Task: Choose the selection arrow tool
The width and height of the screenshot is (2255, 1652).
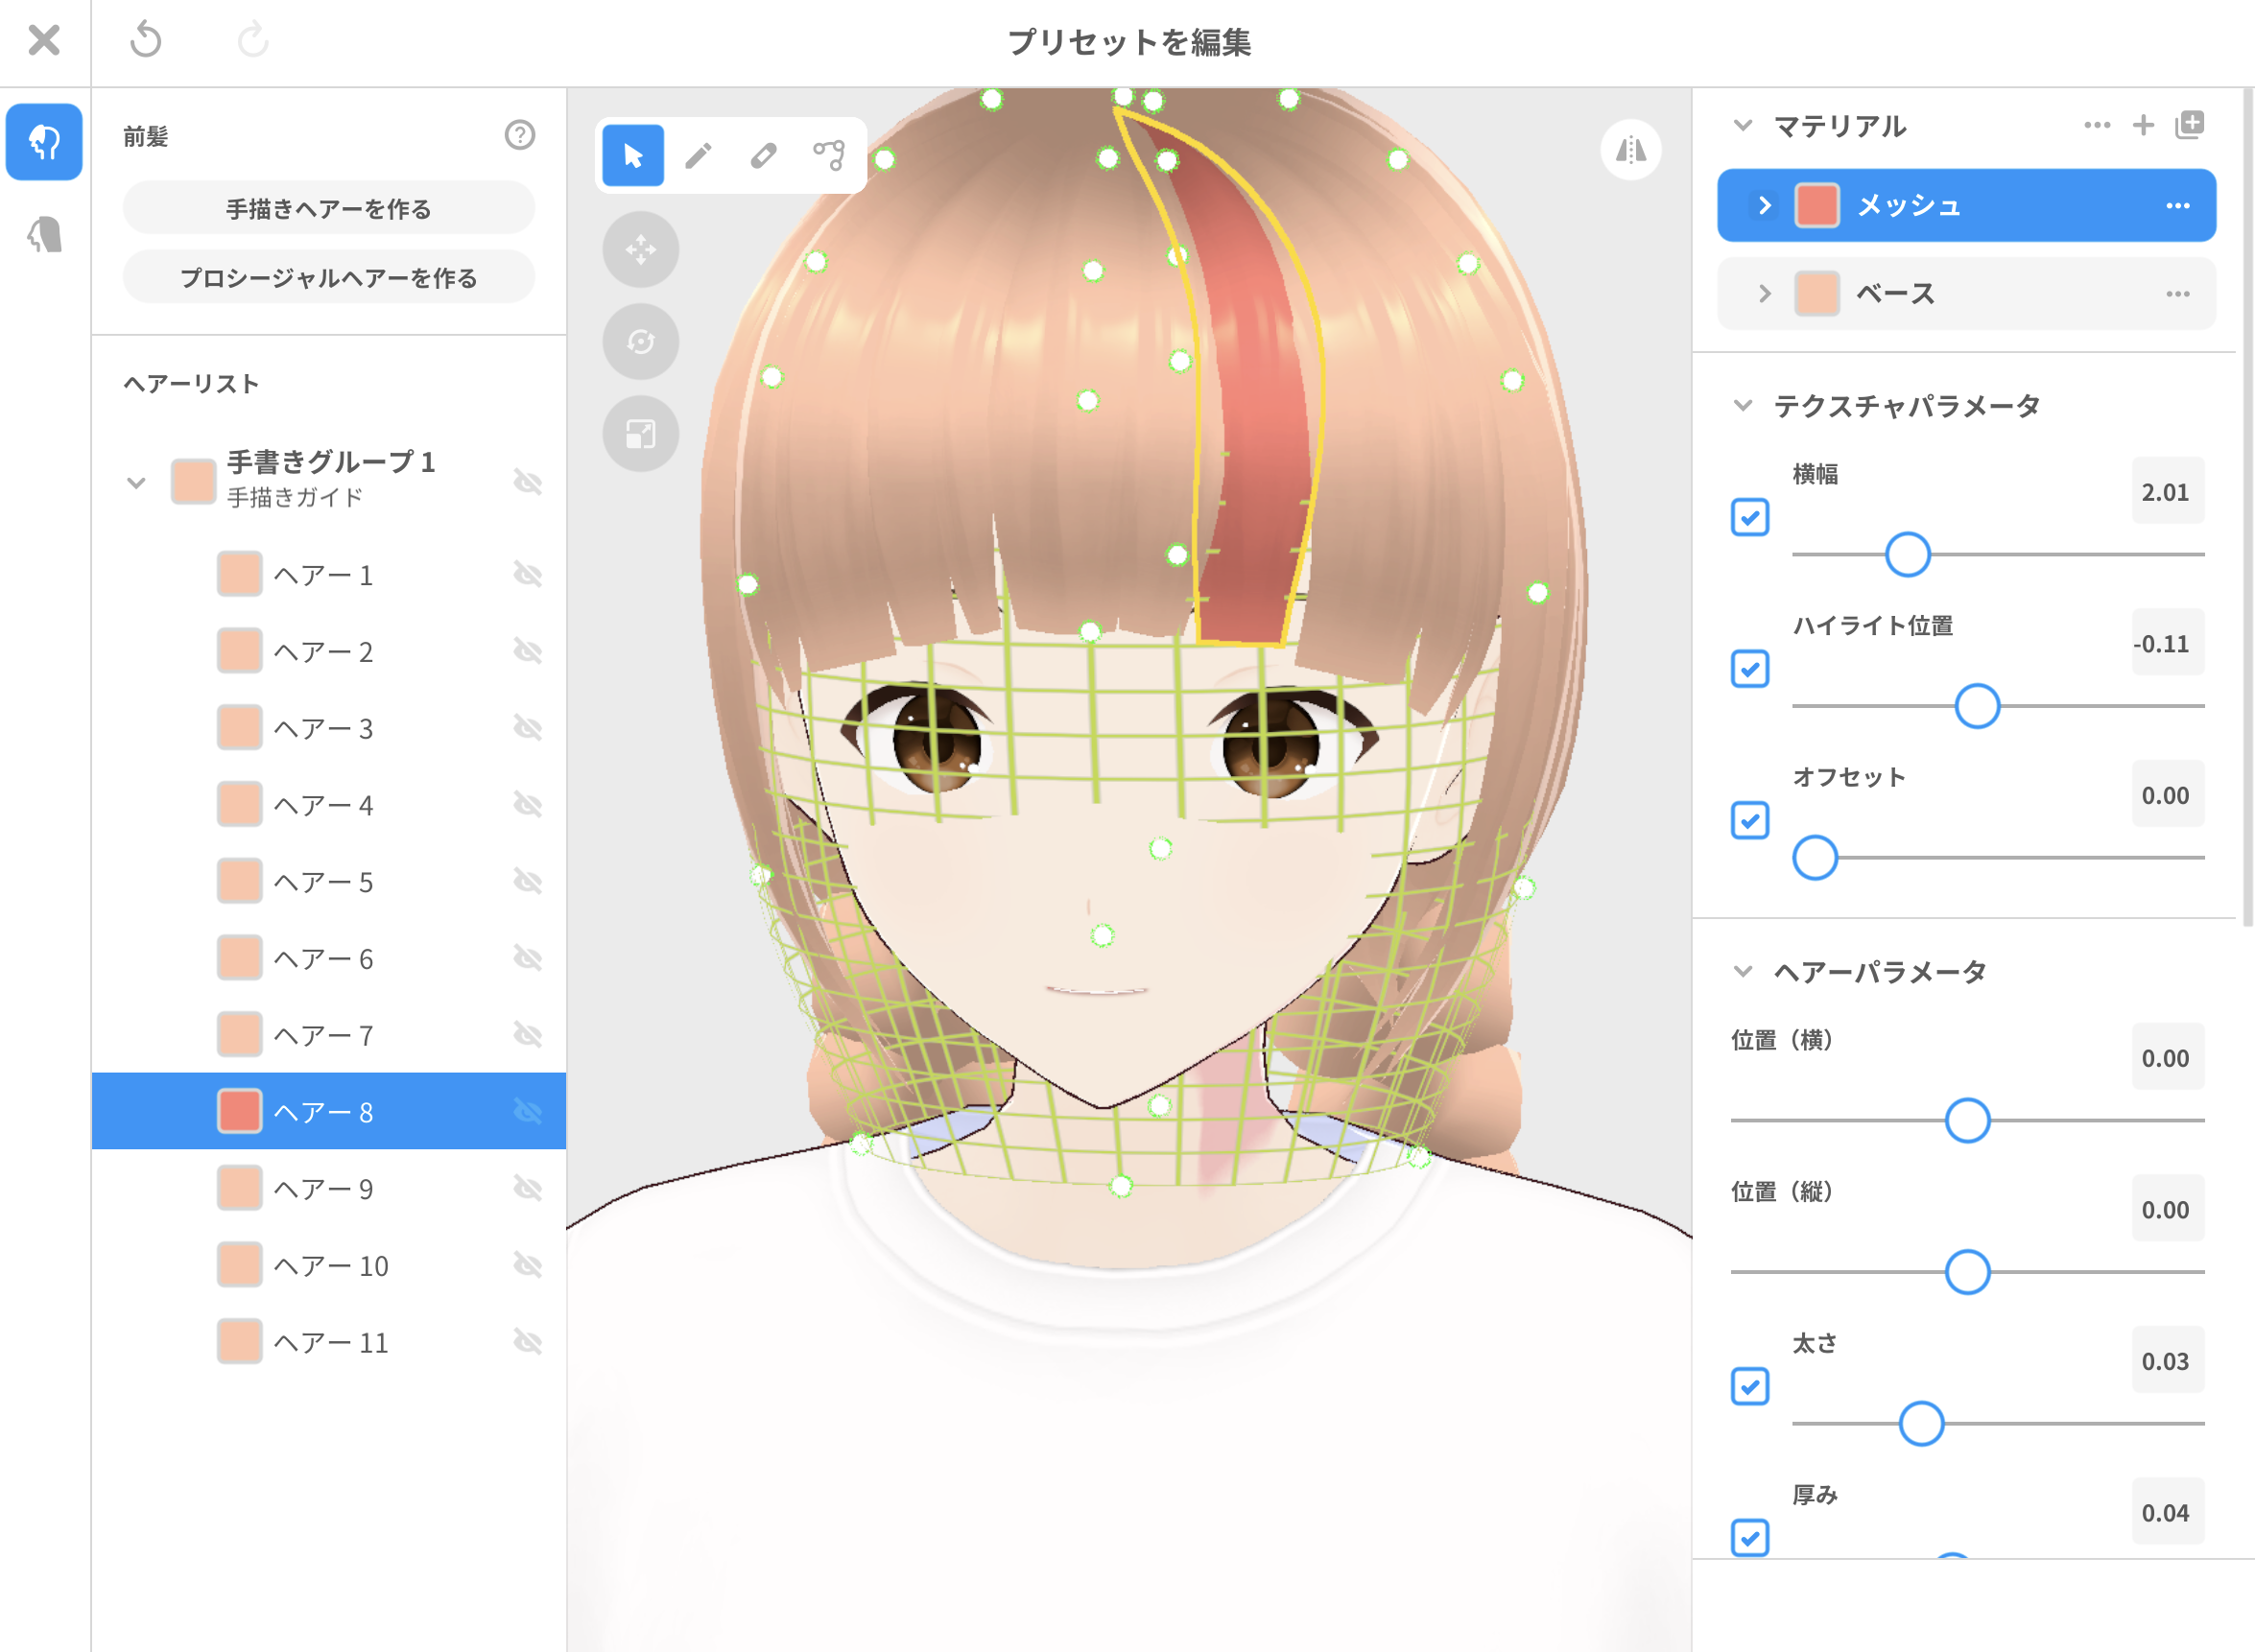Action: pos(633,155)
